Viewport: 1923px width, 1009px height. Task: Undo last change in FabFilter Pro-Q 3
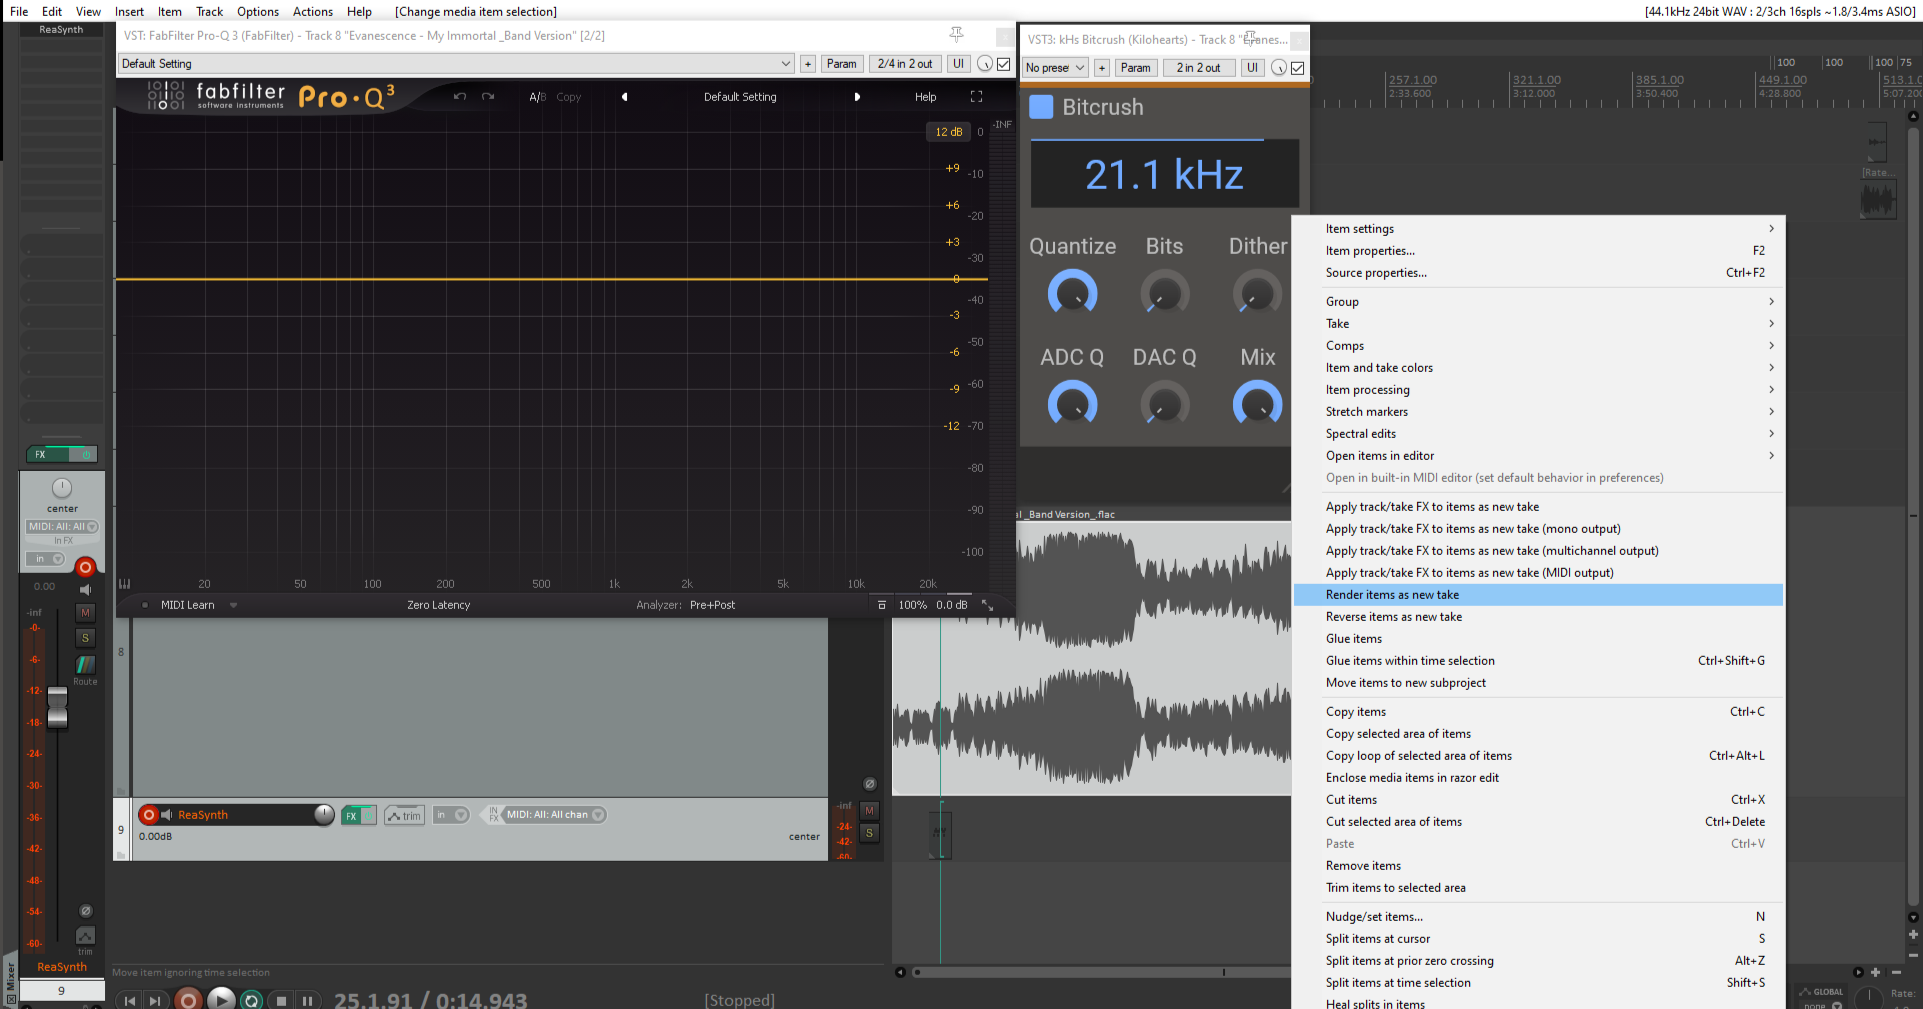[459, 97]
